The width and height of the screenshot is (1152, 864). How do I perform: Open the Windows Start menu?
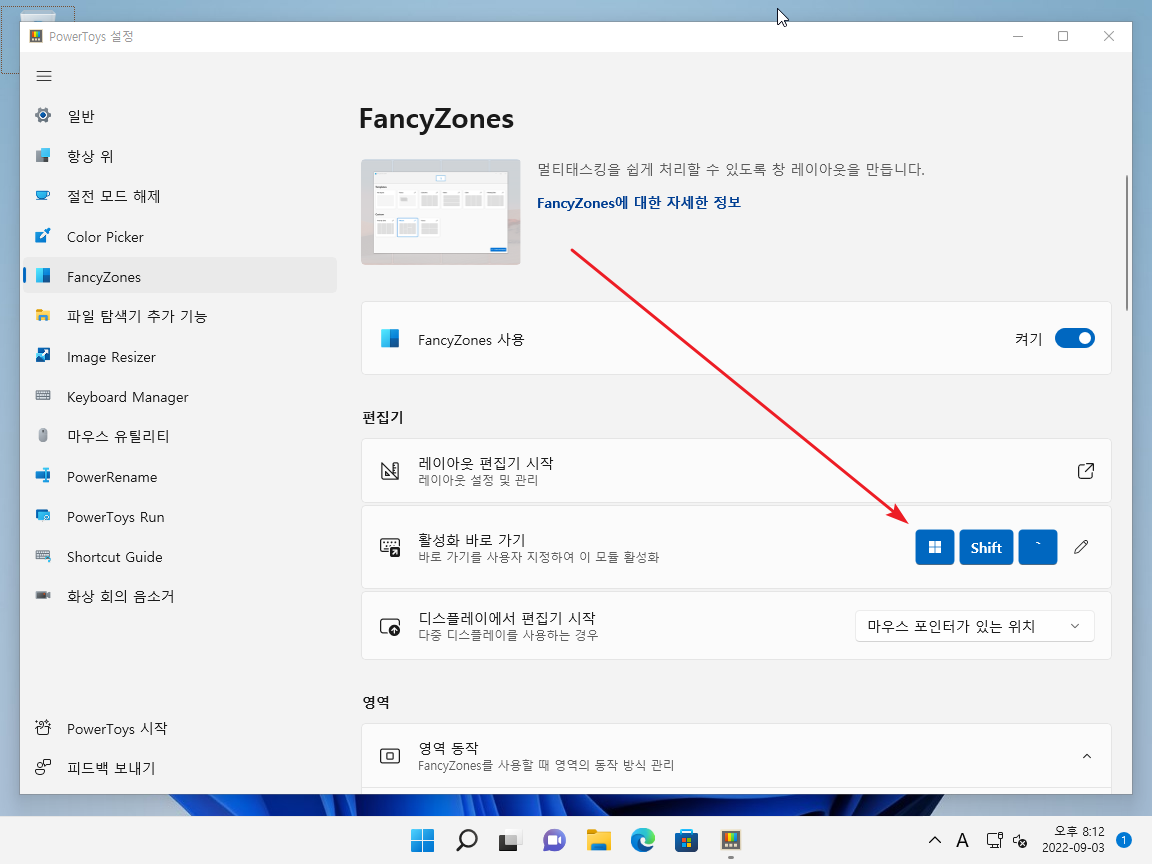tap(422, 840)
